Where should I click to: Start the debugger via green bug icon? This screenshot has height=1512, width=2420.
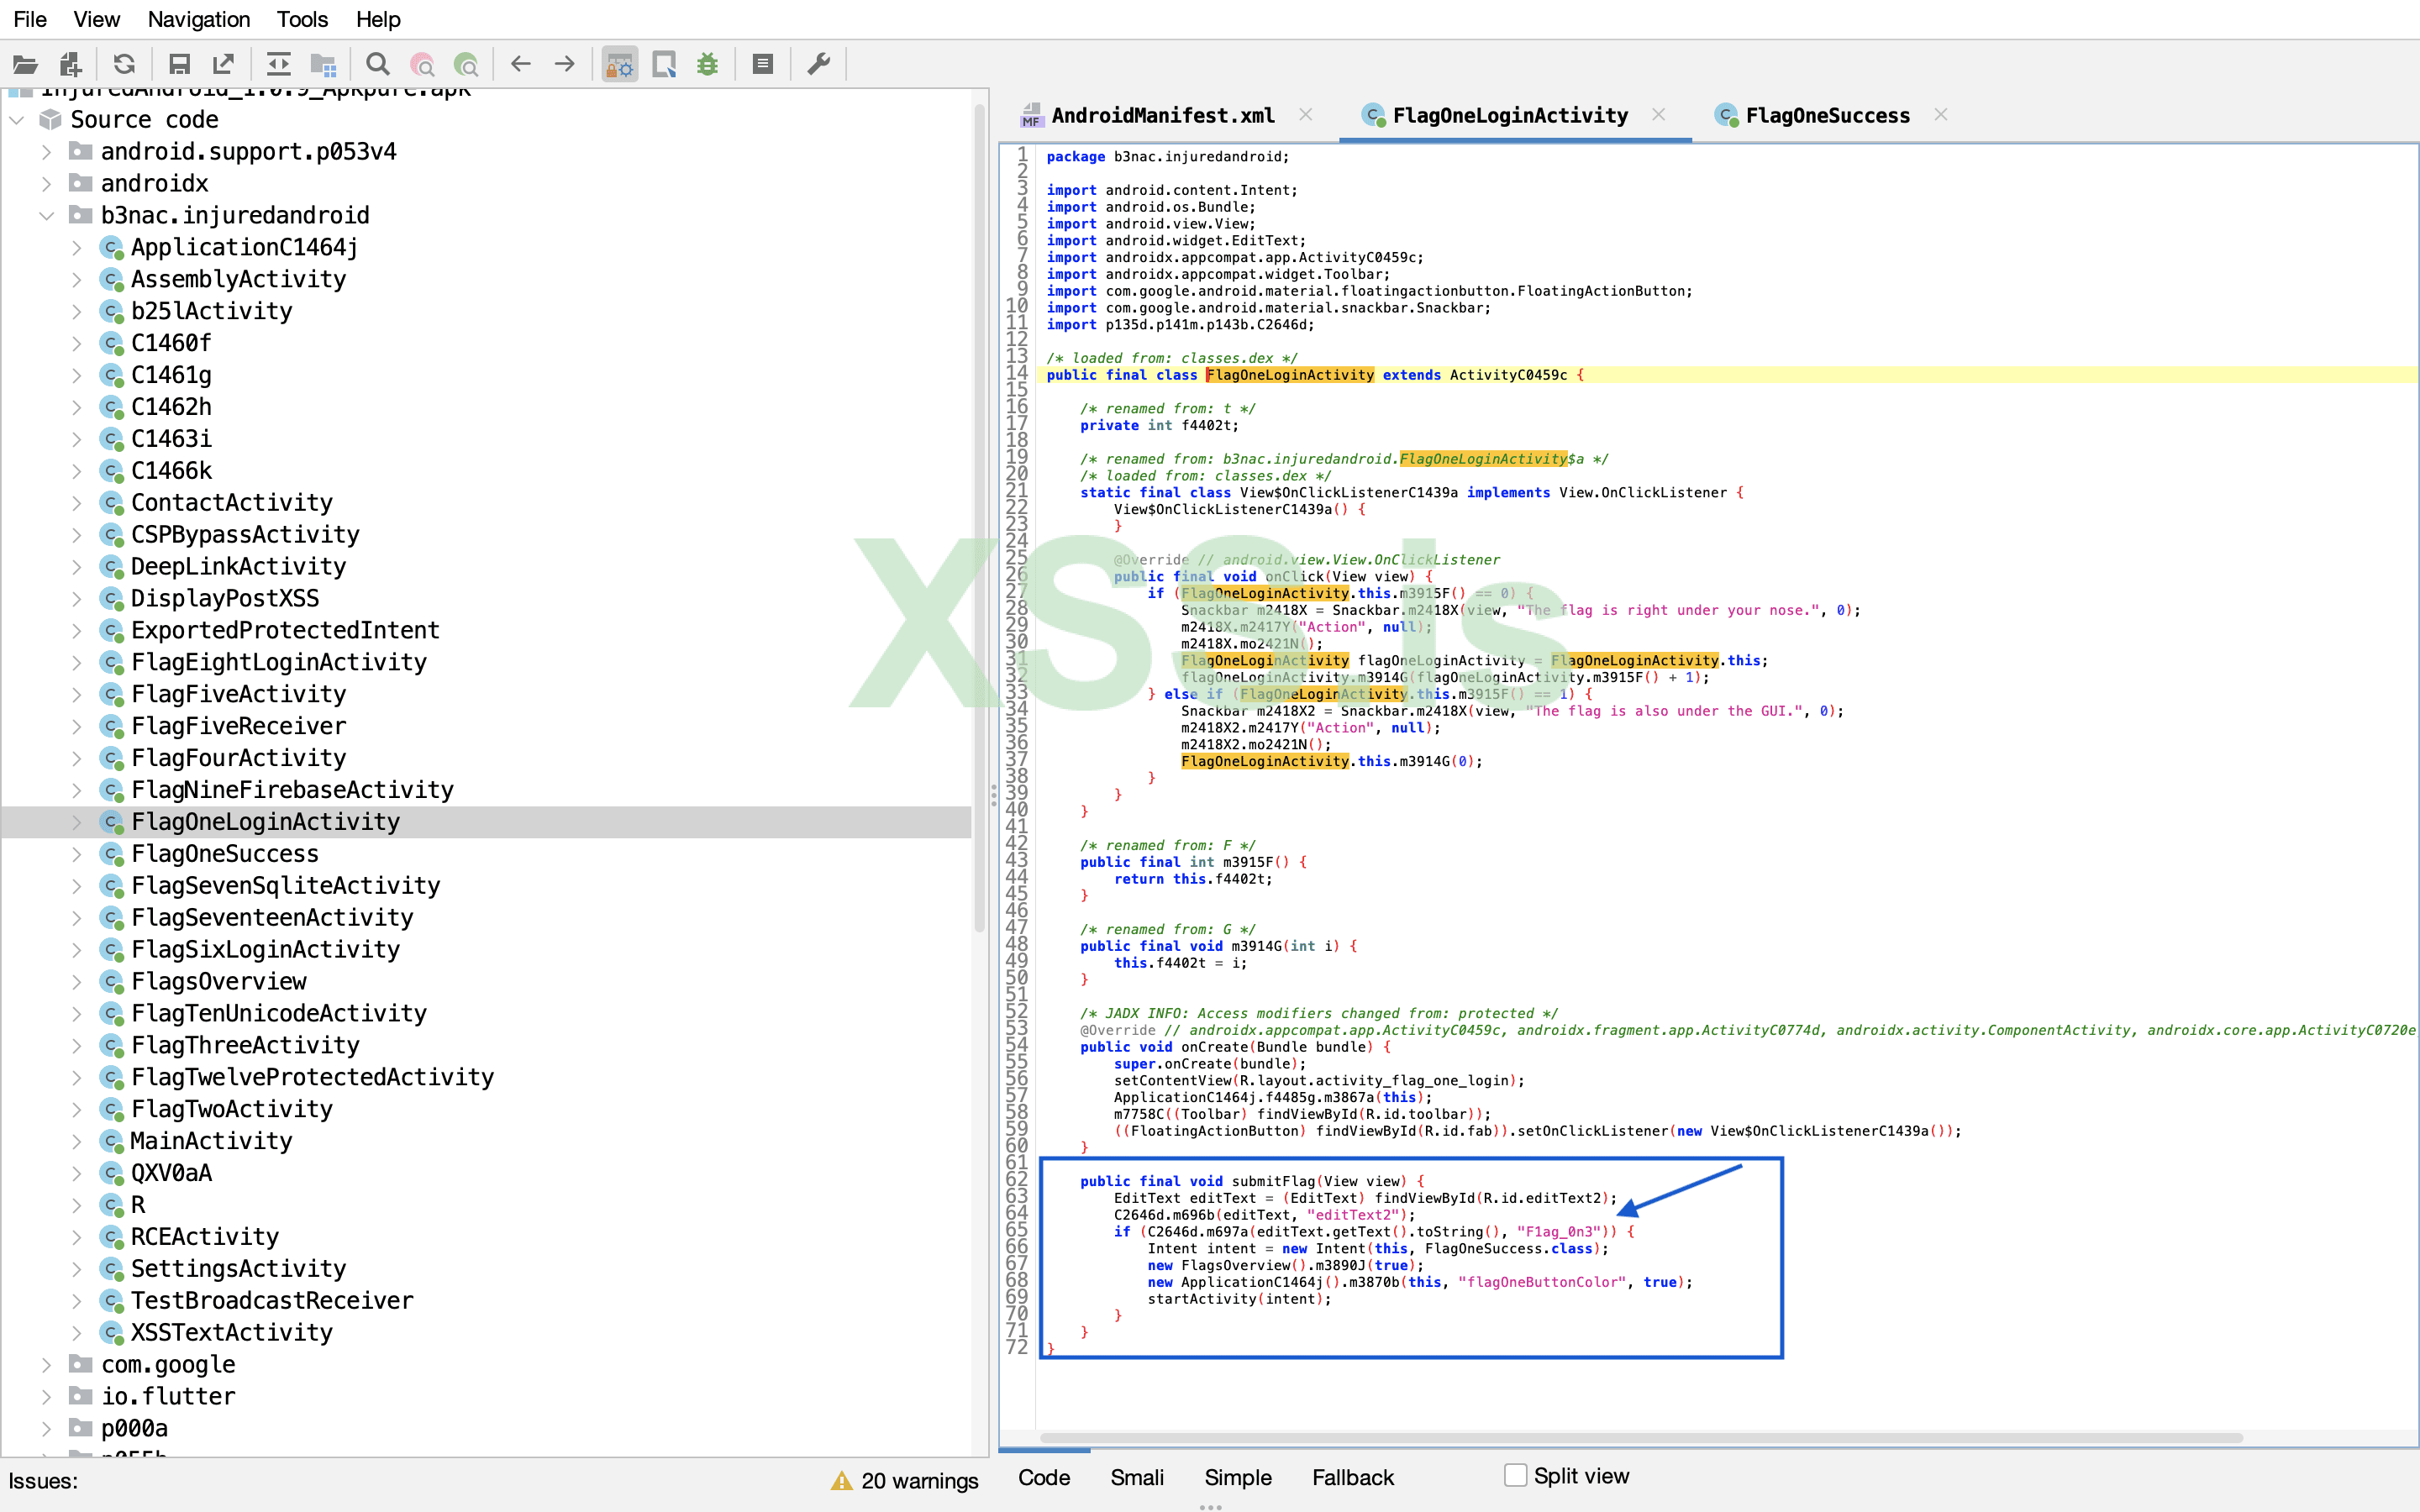click(708, 65)
